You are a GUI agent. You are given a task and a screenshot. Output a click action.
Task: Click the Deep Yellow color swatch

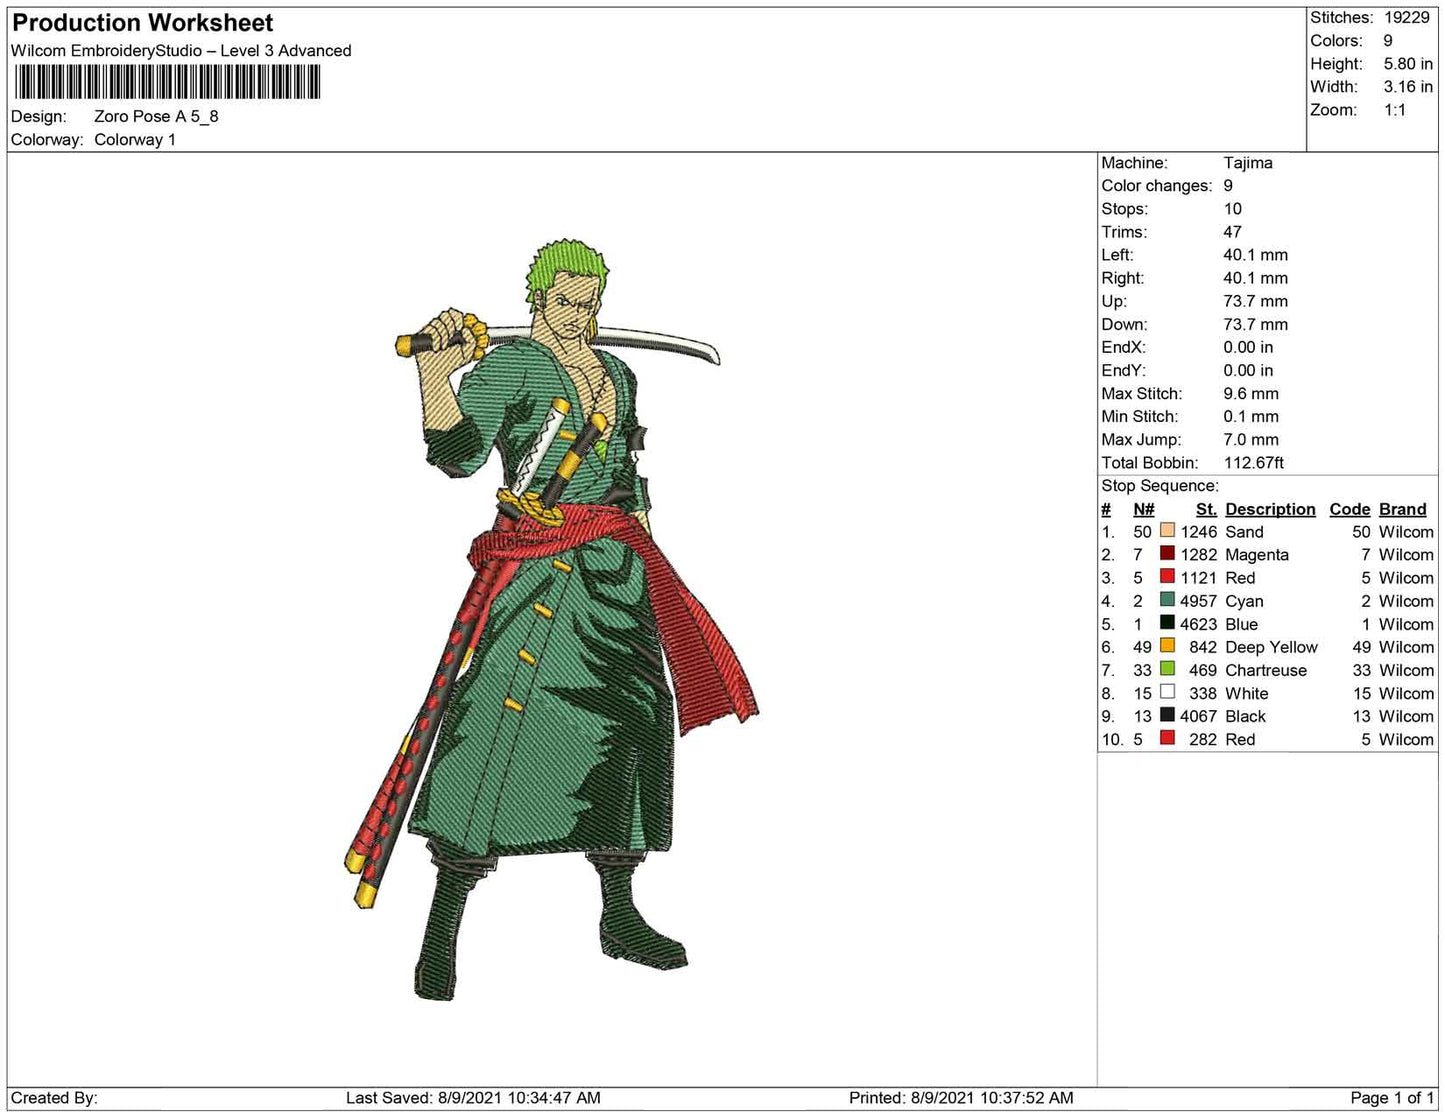click(1167, 646)
